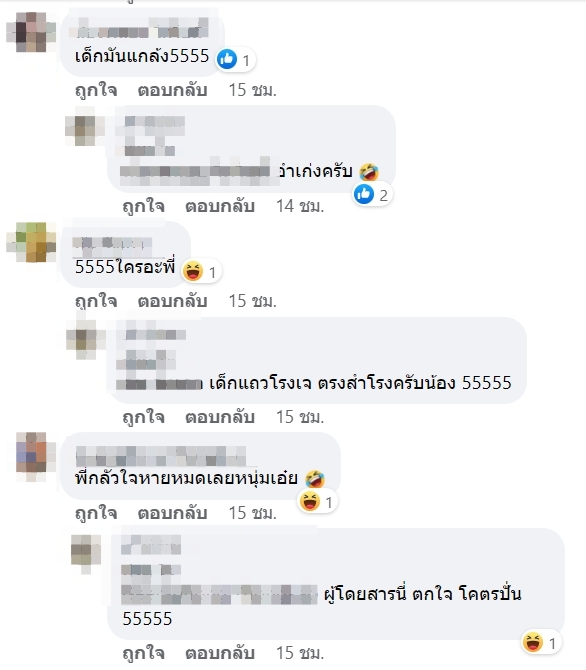The height and width of the screenshot is (670, 586).
Task: Open haha reaction on พี่กลัวใจหายหมดเลย comment
Action: (310, 501)
